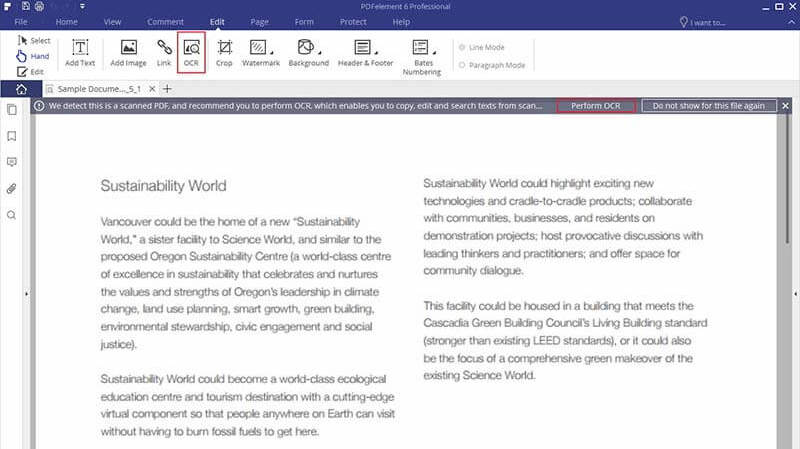Open the attachments side panel
The image size is (800, 449).
coord(12,189)
